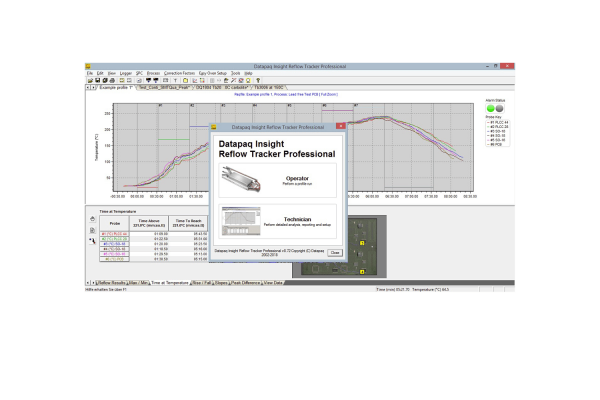Open the Tools menu
This screenshot has width=600, height=400.
click(x=236, y=73)
